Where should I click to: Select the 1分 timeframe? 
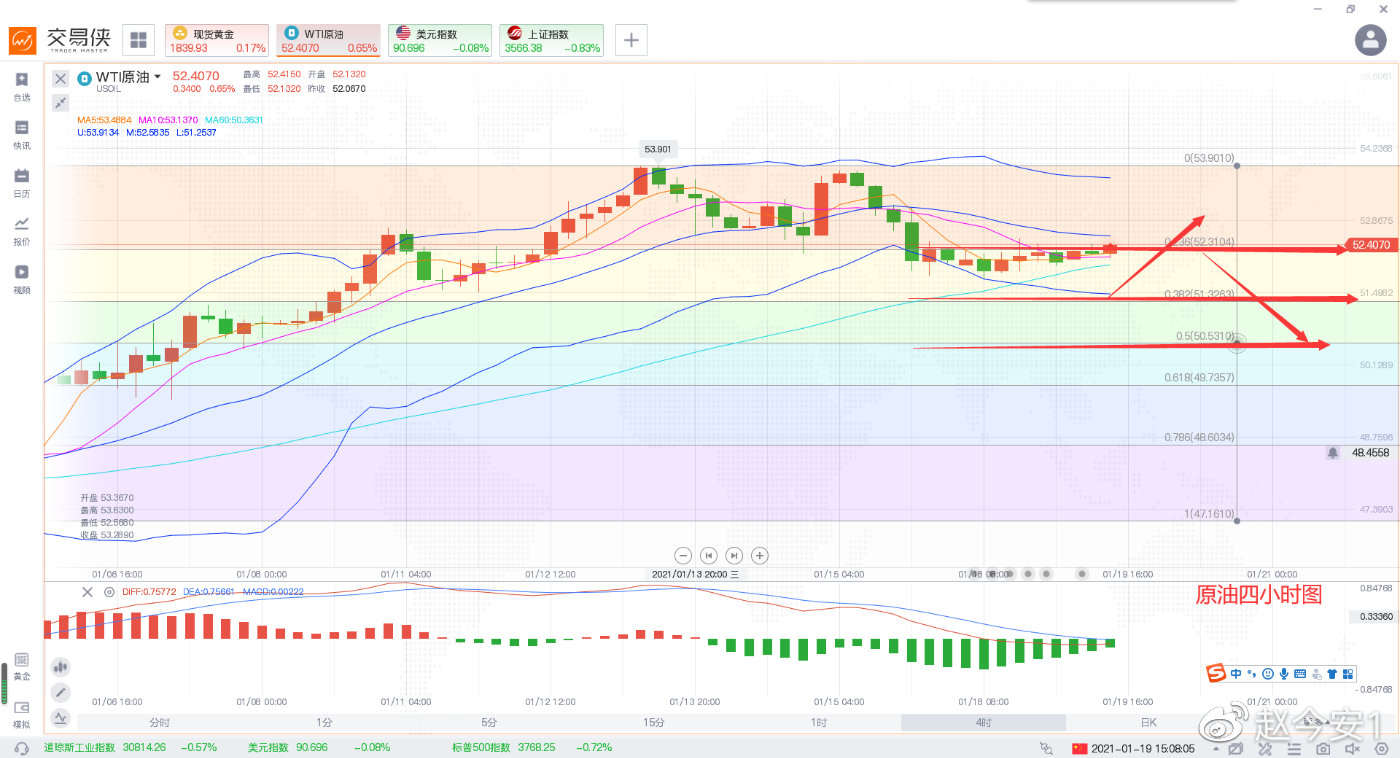click(x=324, y=722)
